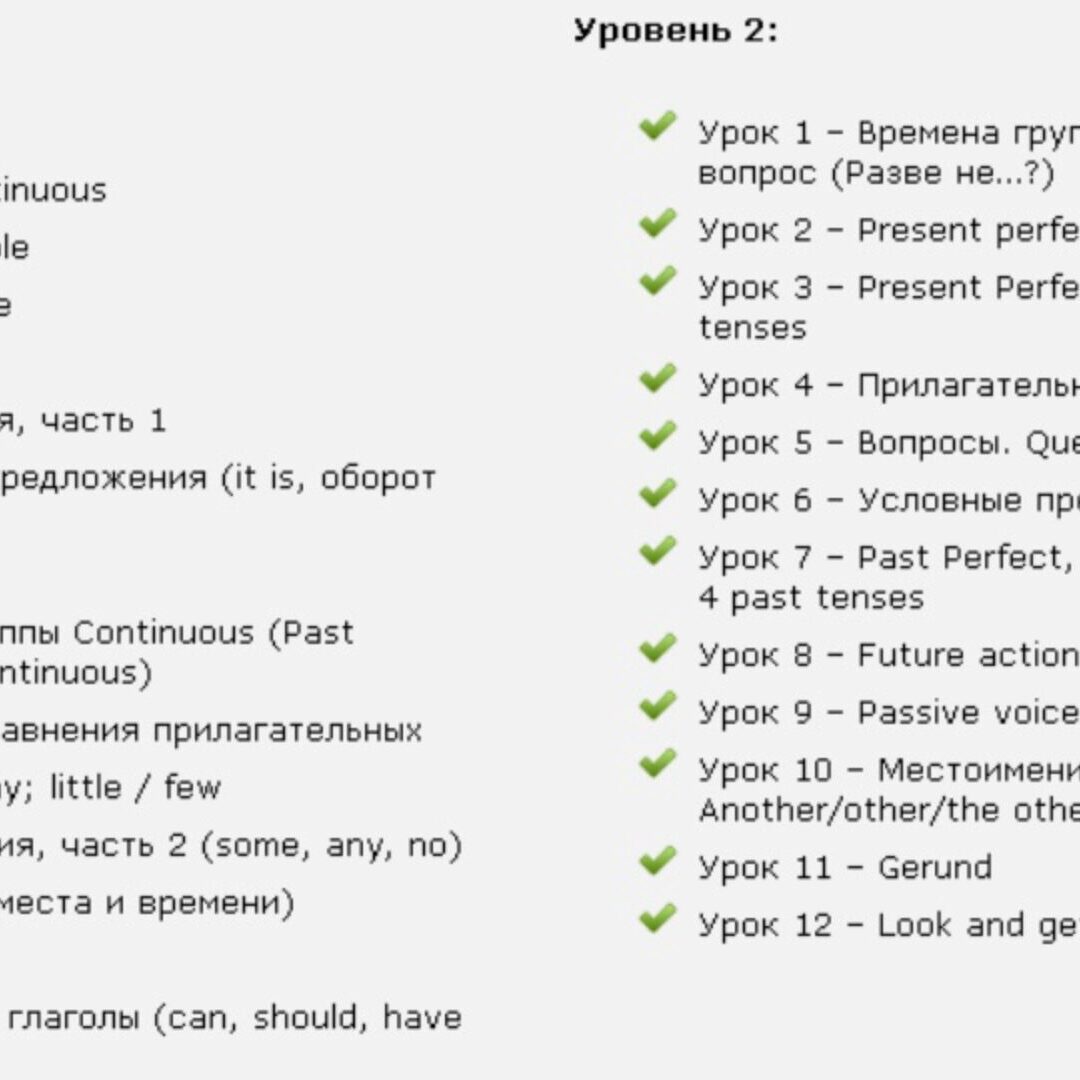Click the green tick beside Урок 12
This screenshot has height=1080, width=1080.
pyautogui.click(x=657, y=919)
